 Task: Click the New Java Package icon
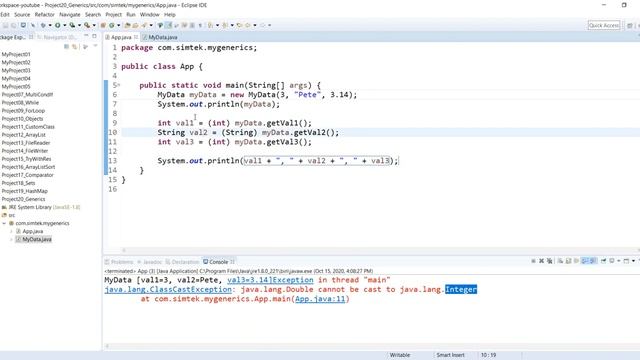click(x=103, y=25)
